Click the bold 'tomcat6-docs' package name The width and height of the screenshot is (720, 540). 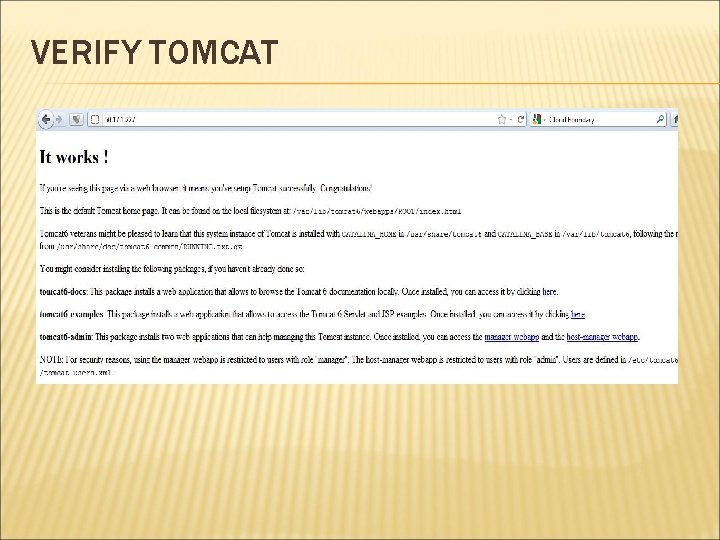pos(63,292)
